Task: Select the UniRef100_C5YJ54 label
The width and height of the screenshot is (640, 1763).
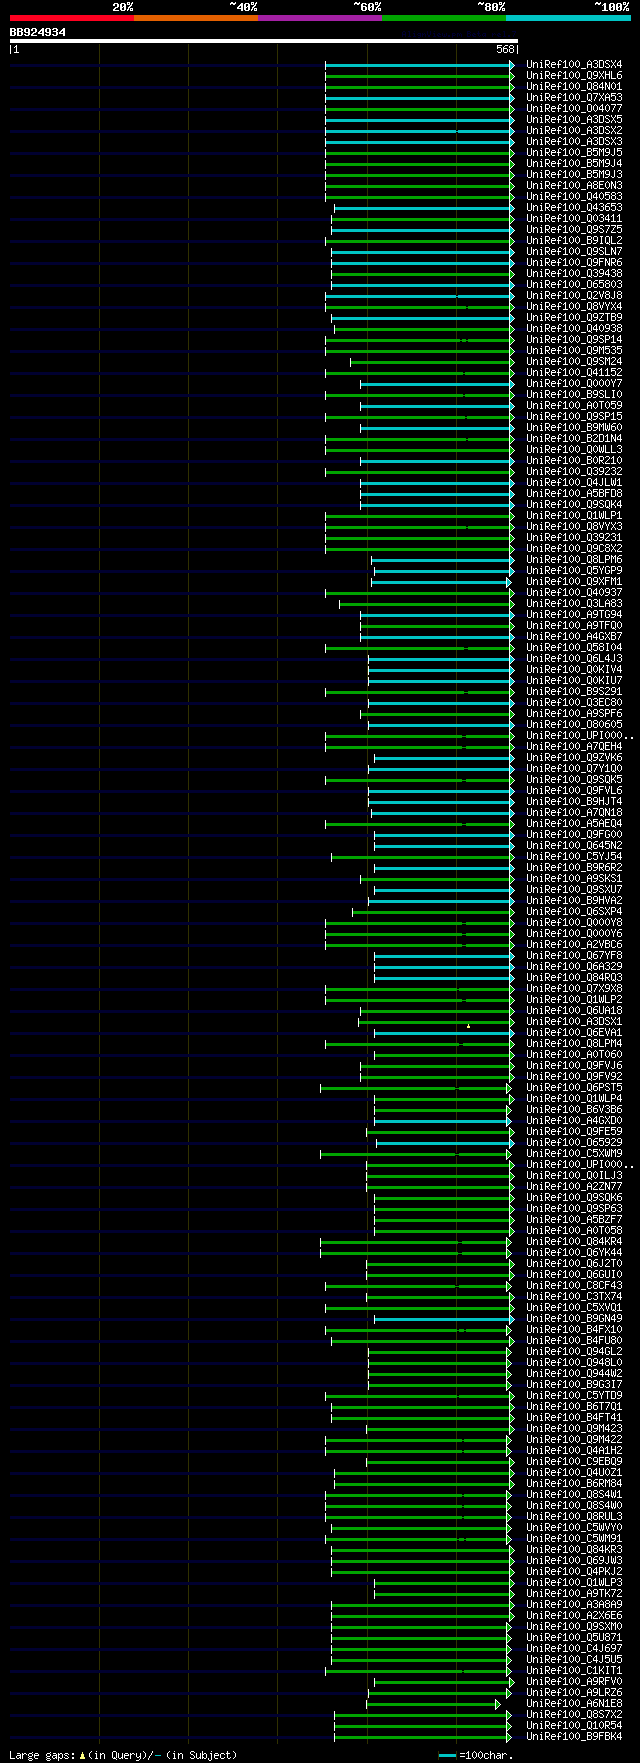Action: 574,857
